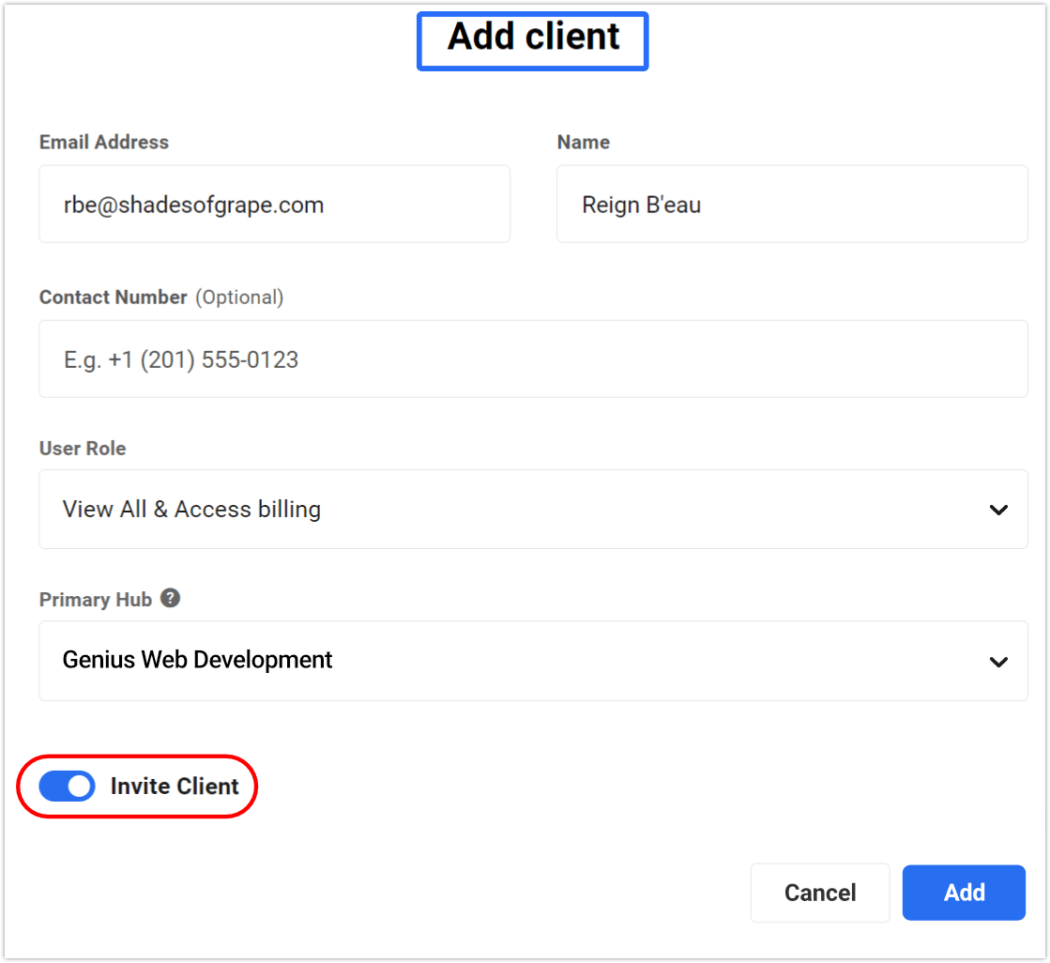Click the Email Address label
Viewport: 1050px width, 963px height.
[x=104, y=142]
